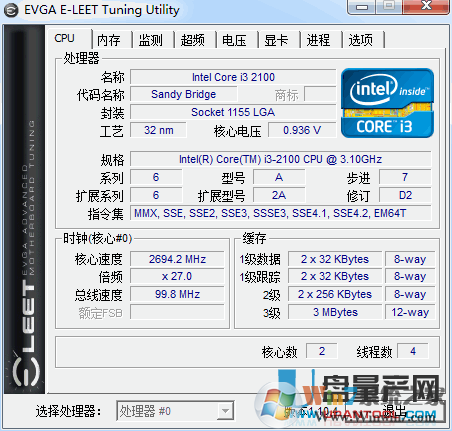452x431 pixels.
Task: Click the Intel Core i3 2100 name field
Action: [x=233, y=77]
